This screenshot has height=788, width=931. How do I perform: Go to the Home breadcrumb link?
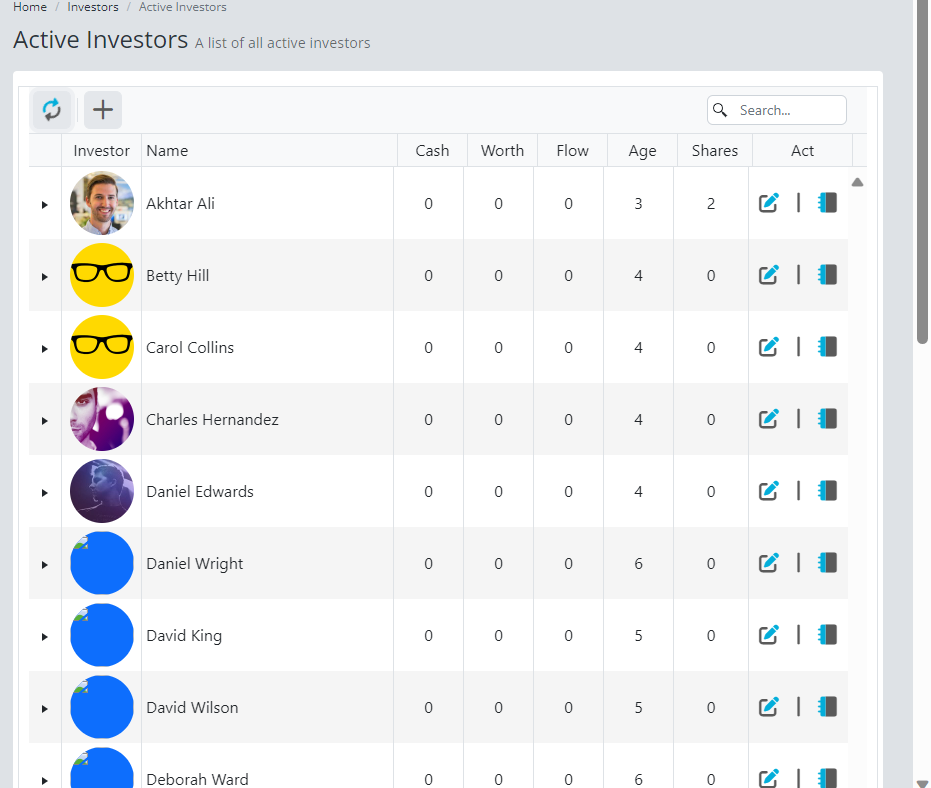30,7
